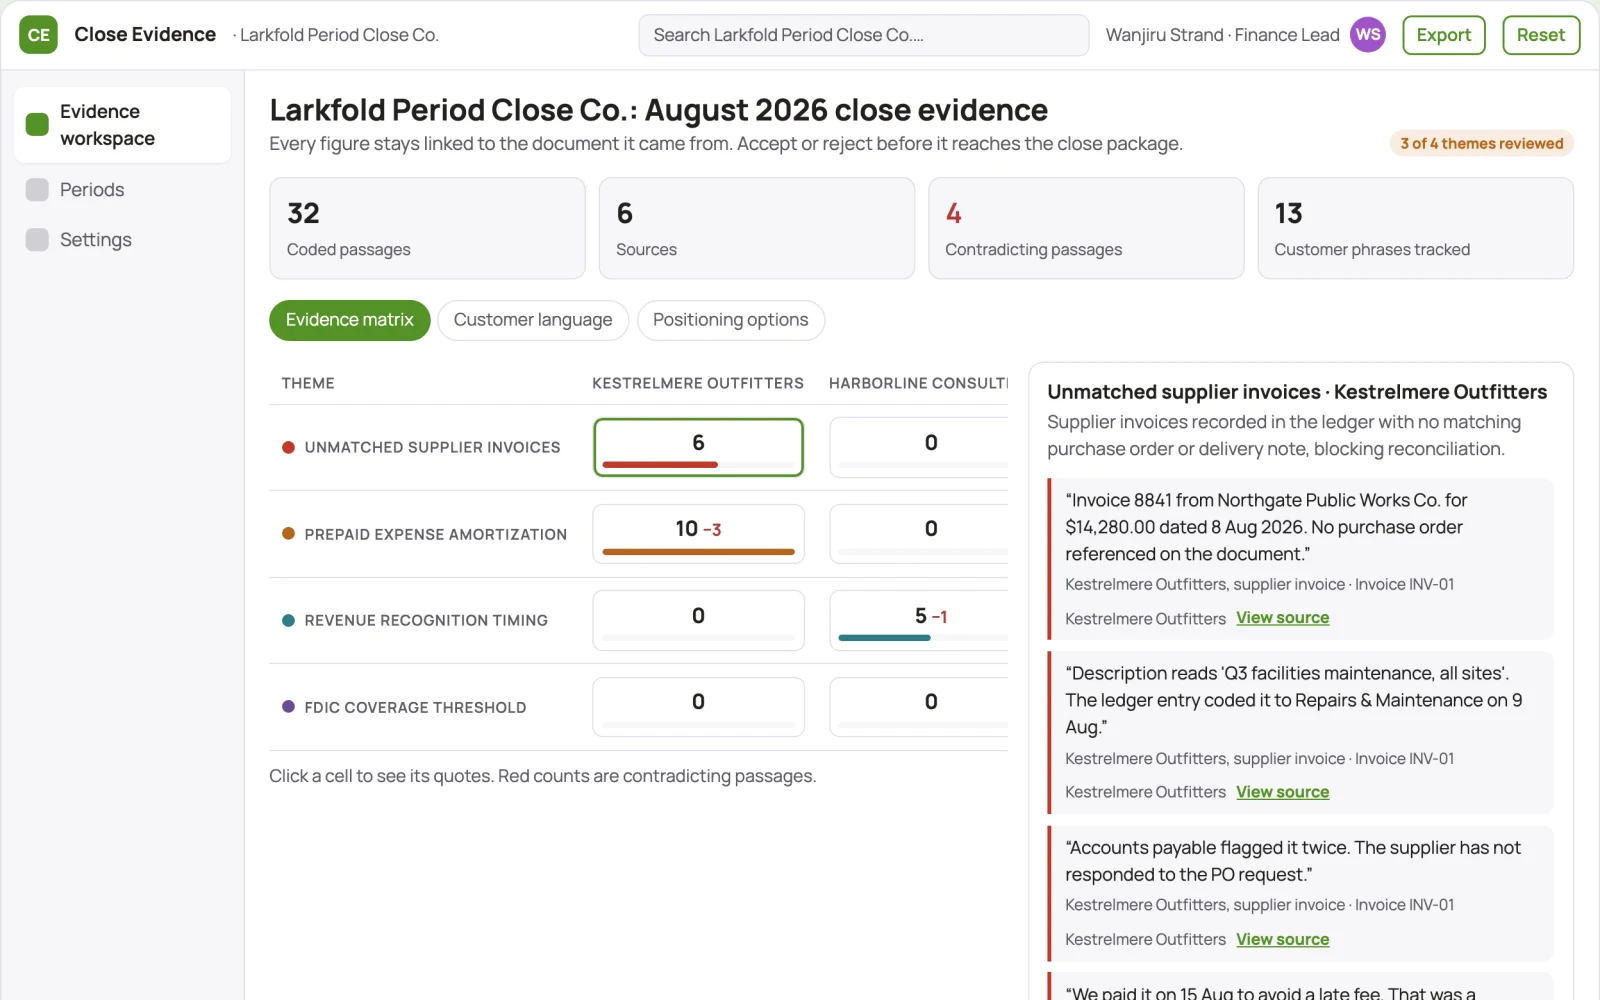Click teal dot beside Revenue Recognition Timing
The width and height of the screenshot is (1600, 1000).
tap(288, 620)
